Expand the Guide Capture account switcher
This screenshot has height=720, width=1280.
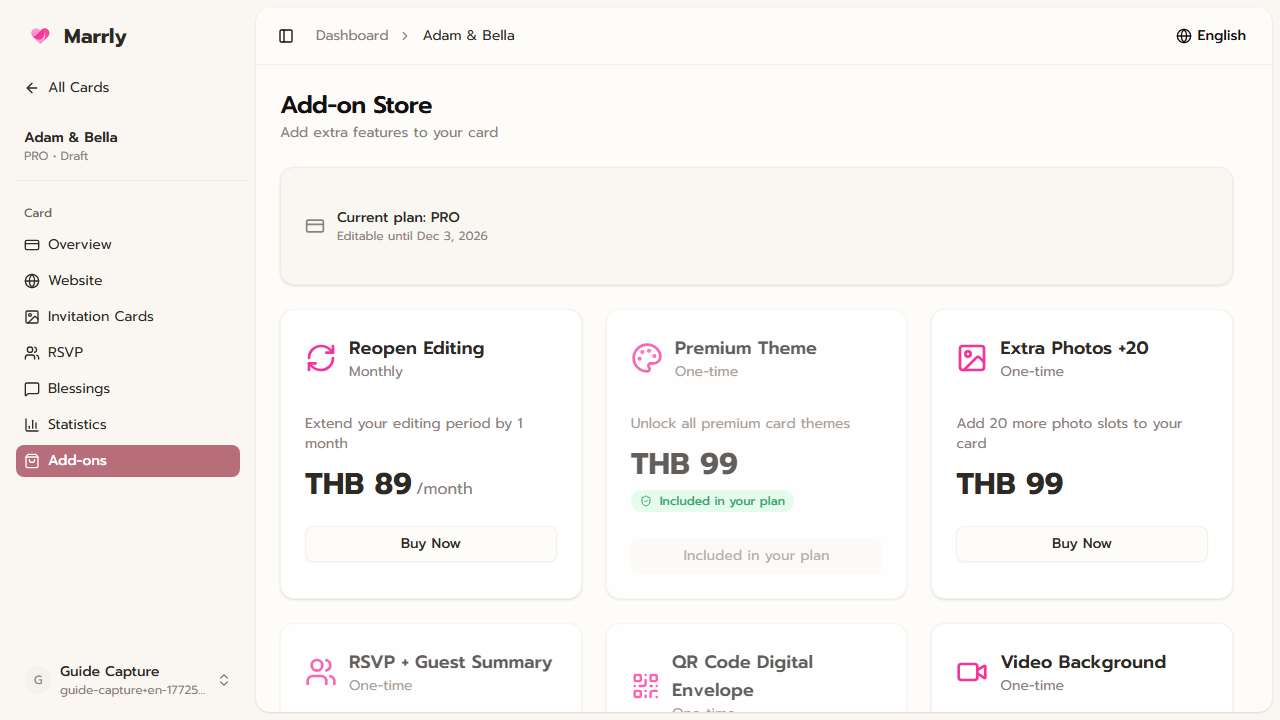pyautogui.click(x=224, y=679)
